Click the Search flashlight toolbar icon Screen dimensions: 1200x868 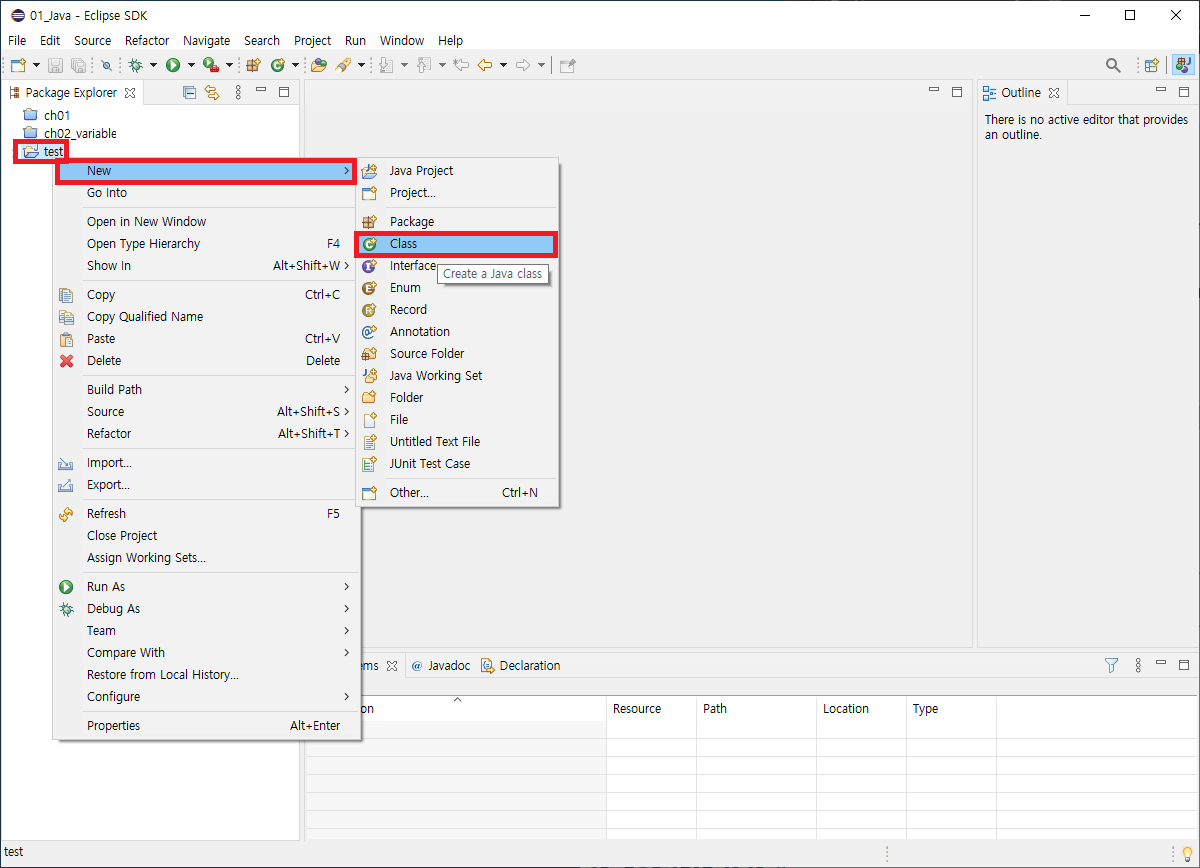click(x=343, y=65)
